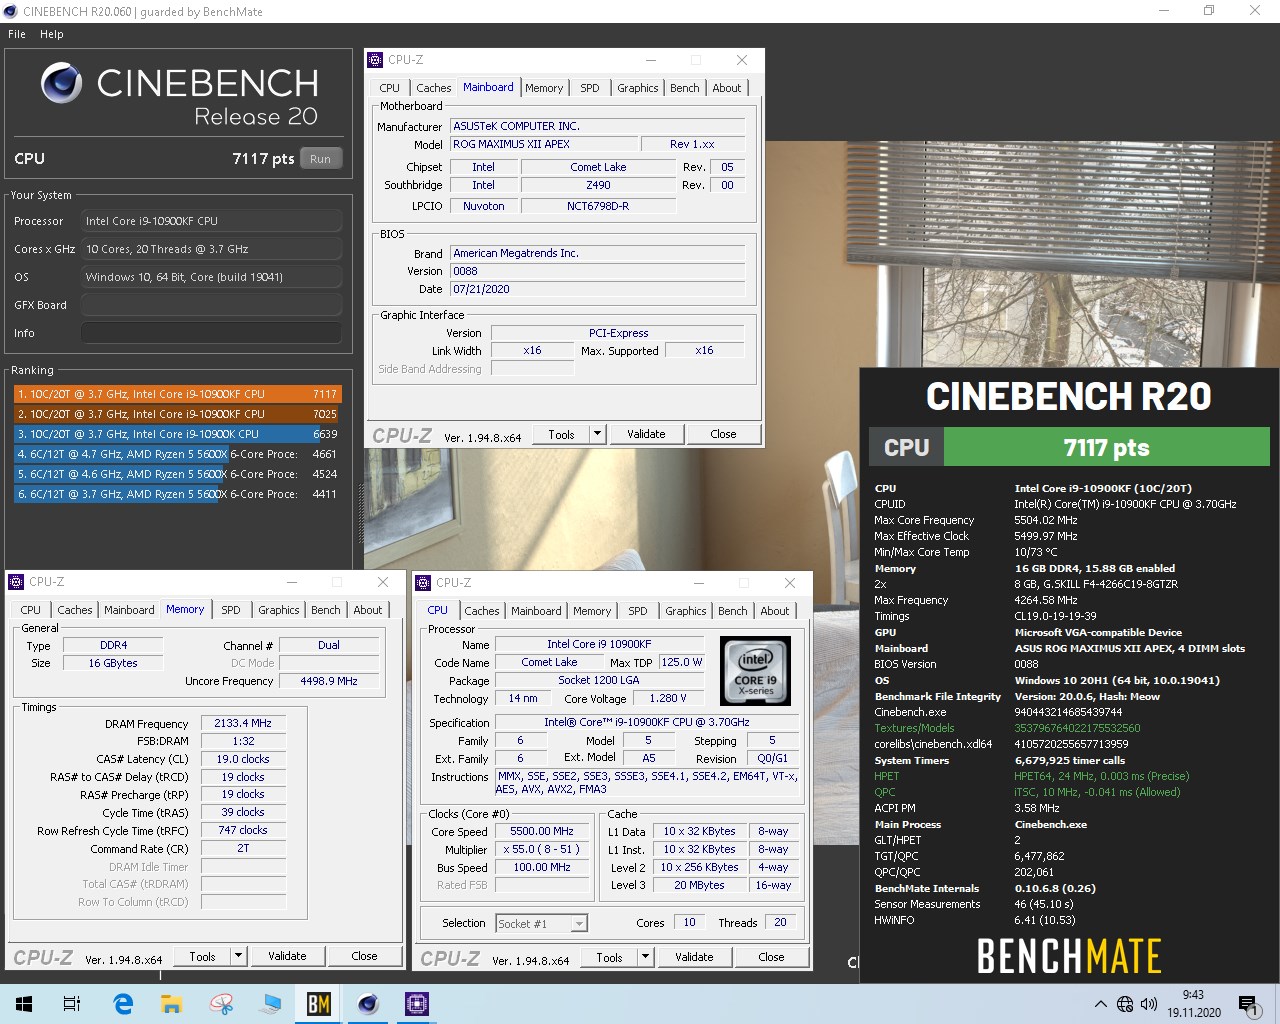Click Validate in Mainboard CPU-Z window
Viewport: 1280px width, 1024px height.
click(646, 434)
